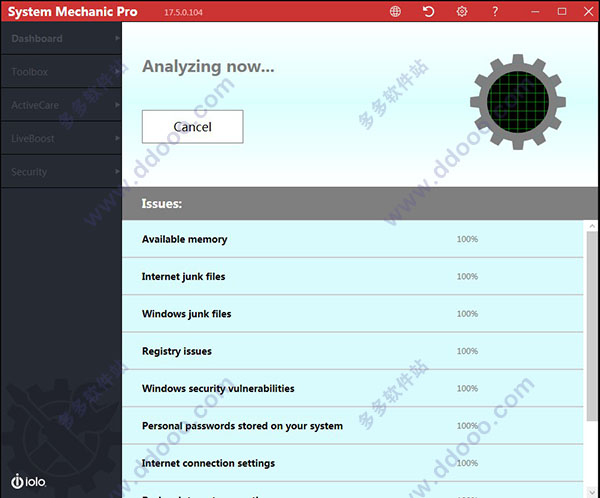
Task: Expand the ActiveCare arrow in sidebar
Action: click(x=117, y=105)
